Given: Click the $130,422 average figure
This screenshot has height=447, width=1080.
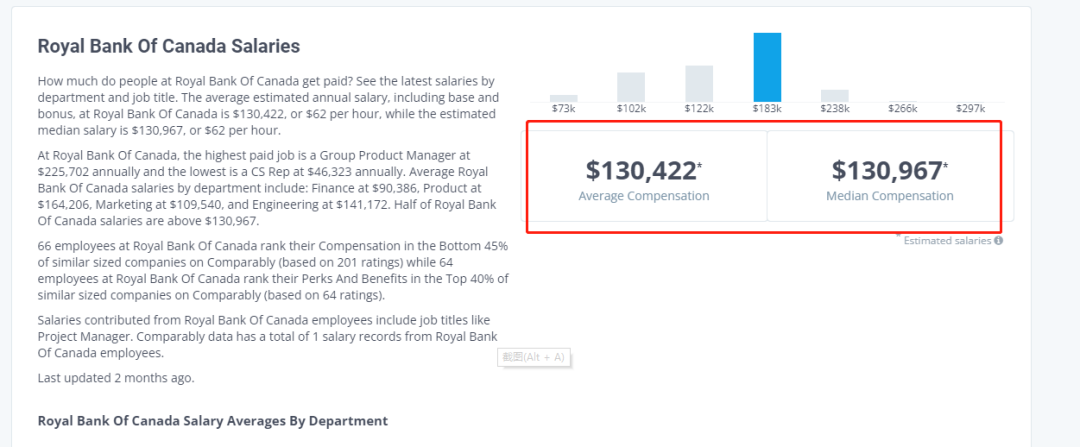Looking at the screenshot, I should pyautogui.click(x=643, y=170).
